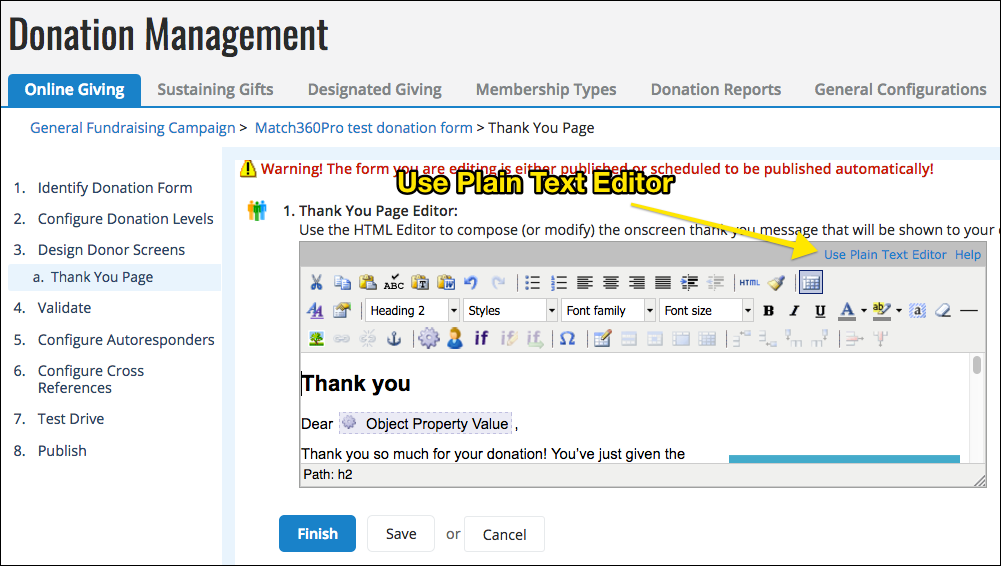This screenshot has width=1001, height=566.
Task: Select Configure Autoresponders step in sidebar
Action: click(x=125, y=340)
